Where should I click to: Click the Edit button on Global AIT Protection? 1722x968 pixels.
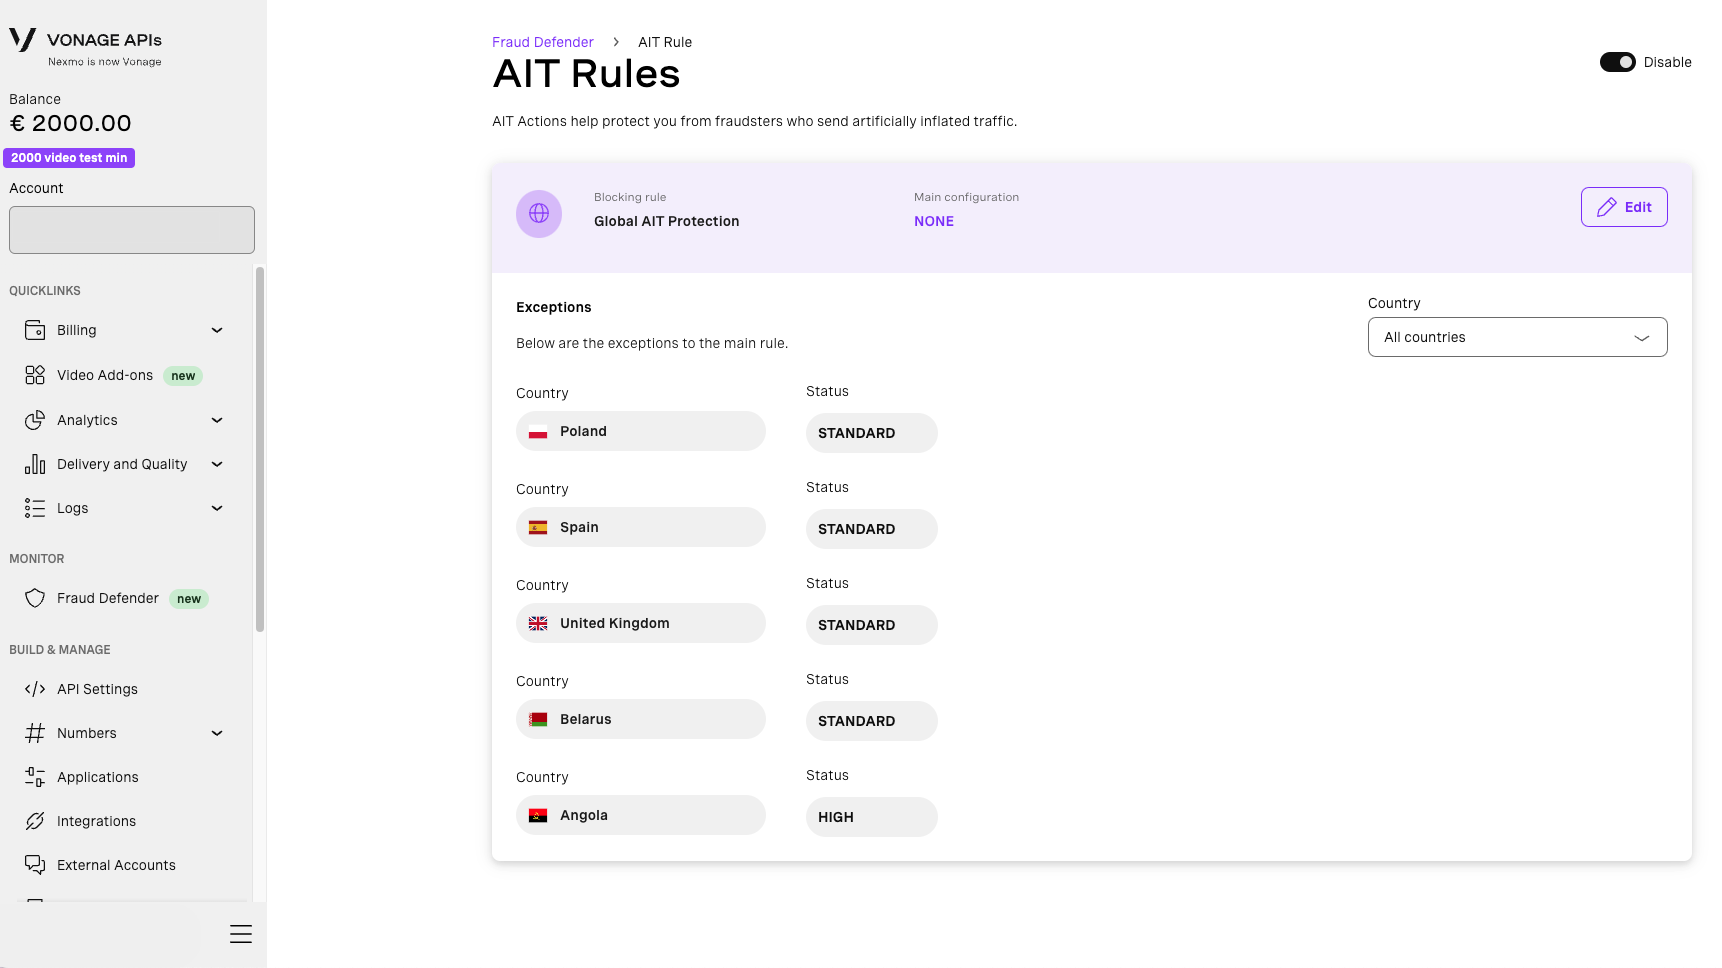click(x=1623, y=207)
